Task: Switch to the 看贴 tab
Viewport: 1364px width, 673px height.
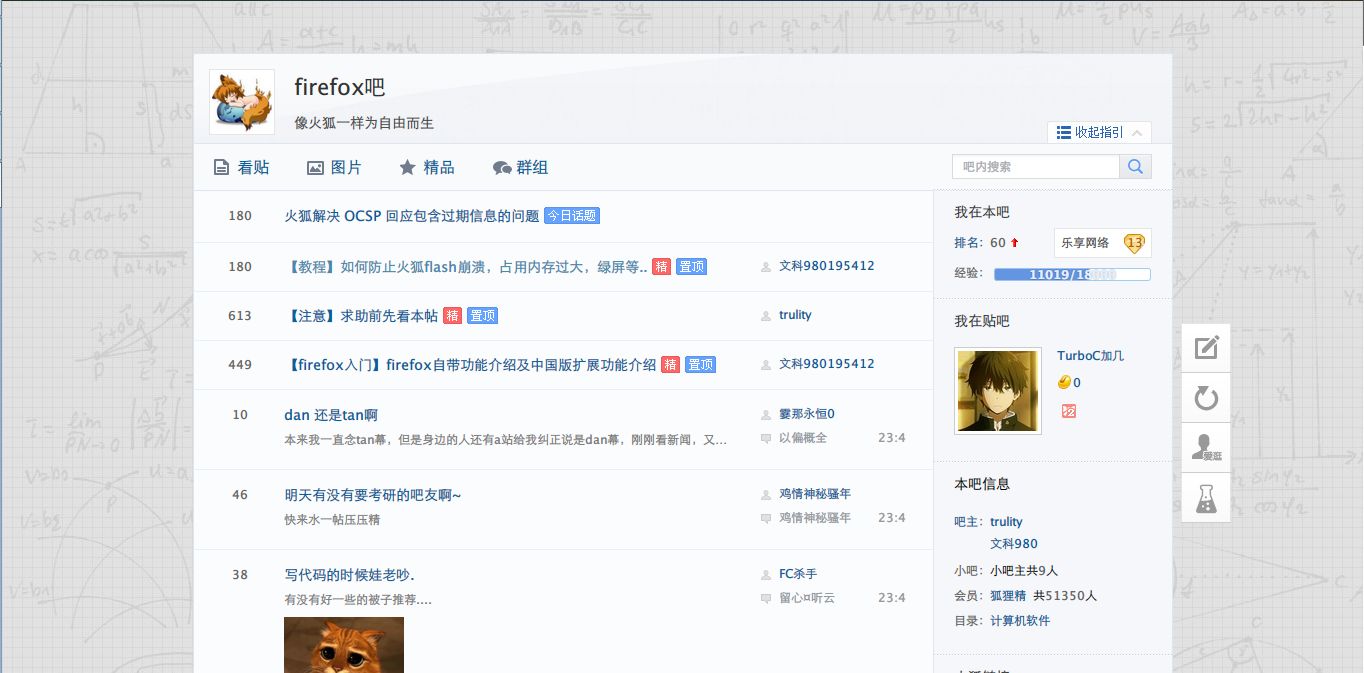Action: [x=242, y=168]
